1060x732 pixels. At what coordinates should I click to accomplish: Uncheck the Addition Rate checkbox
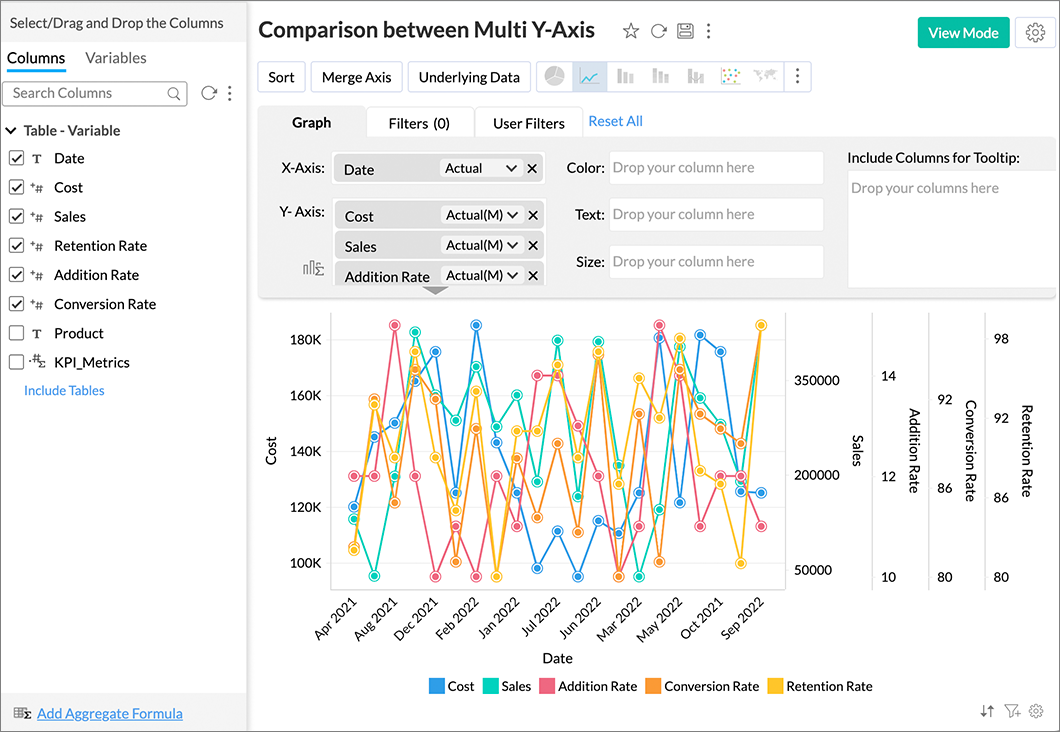pos(16,274)
